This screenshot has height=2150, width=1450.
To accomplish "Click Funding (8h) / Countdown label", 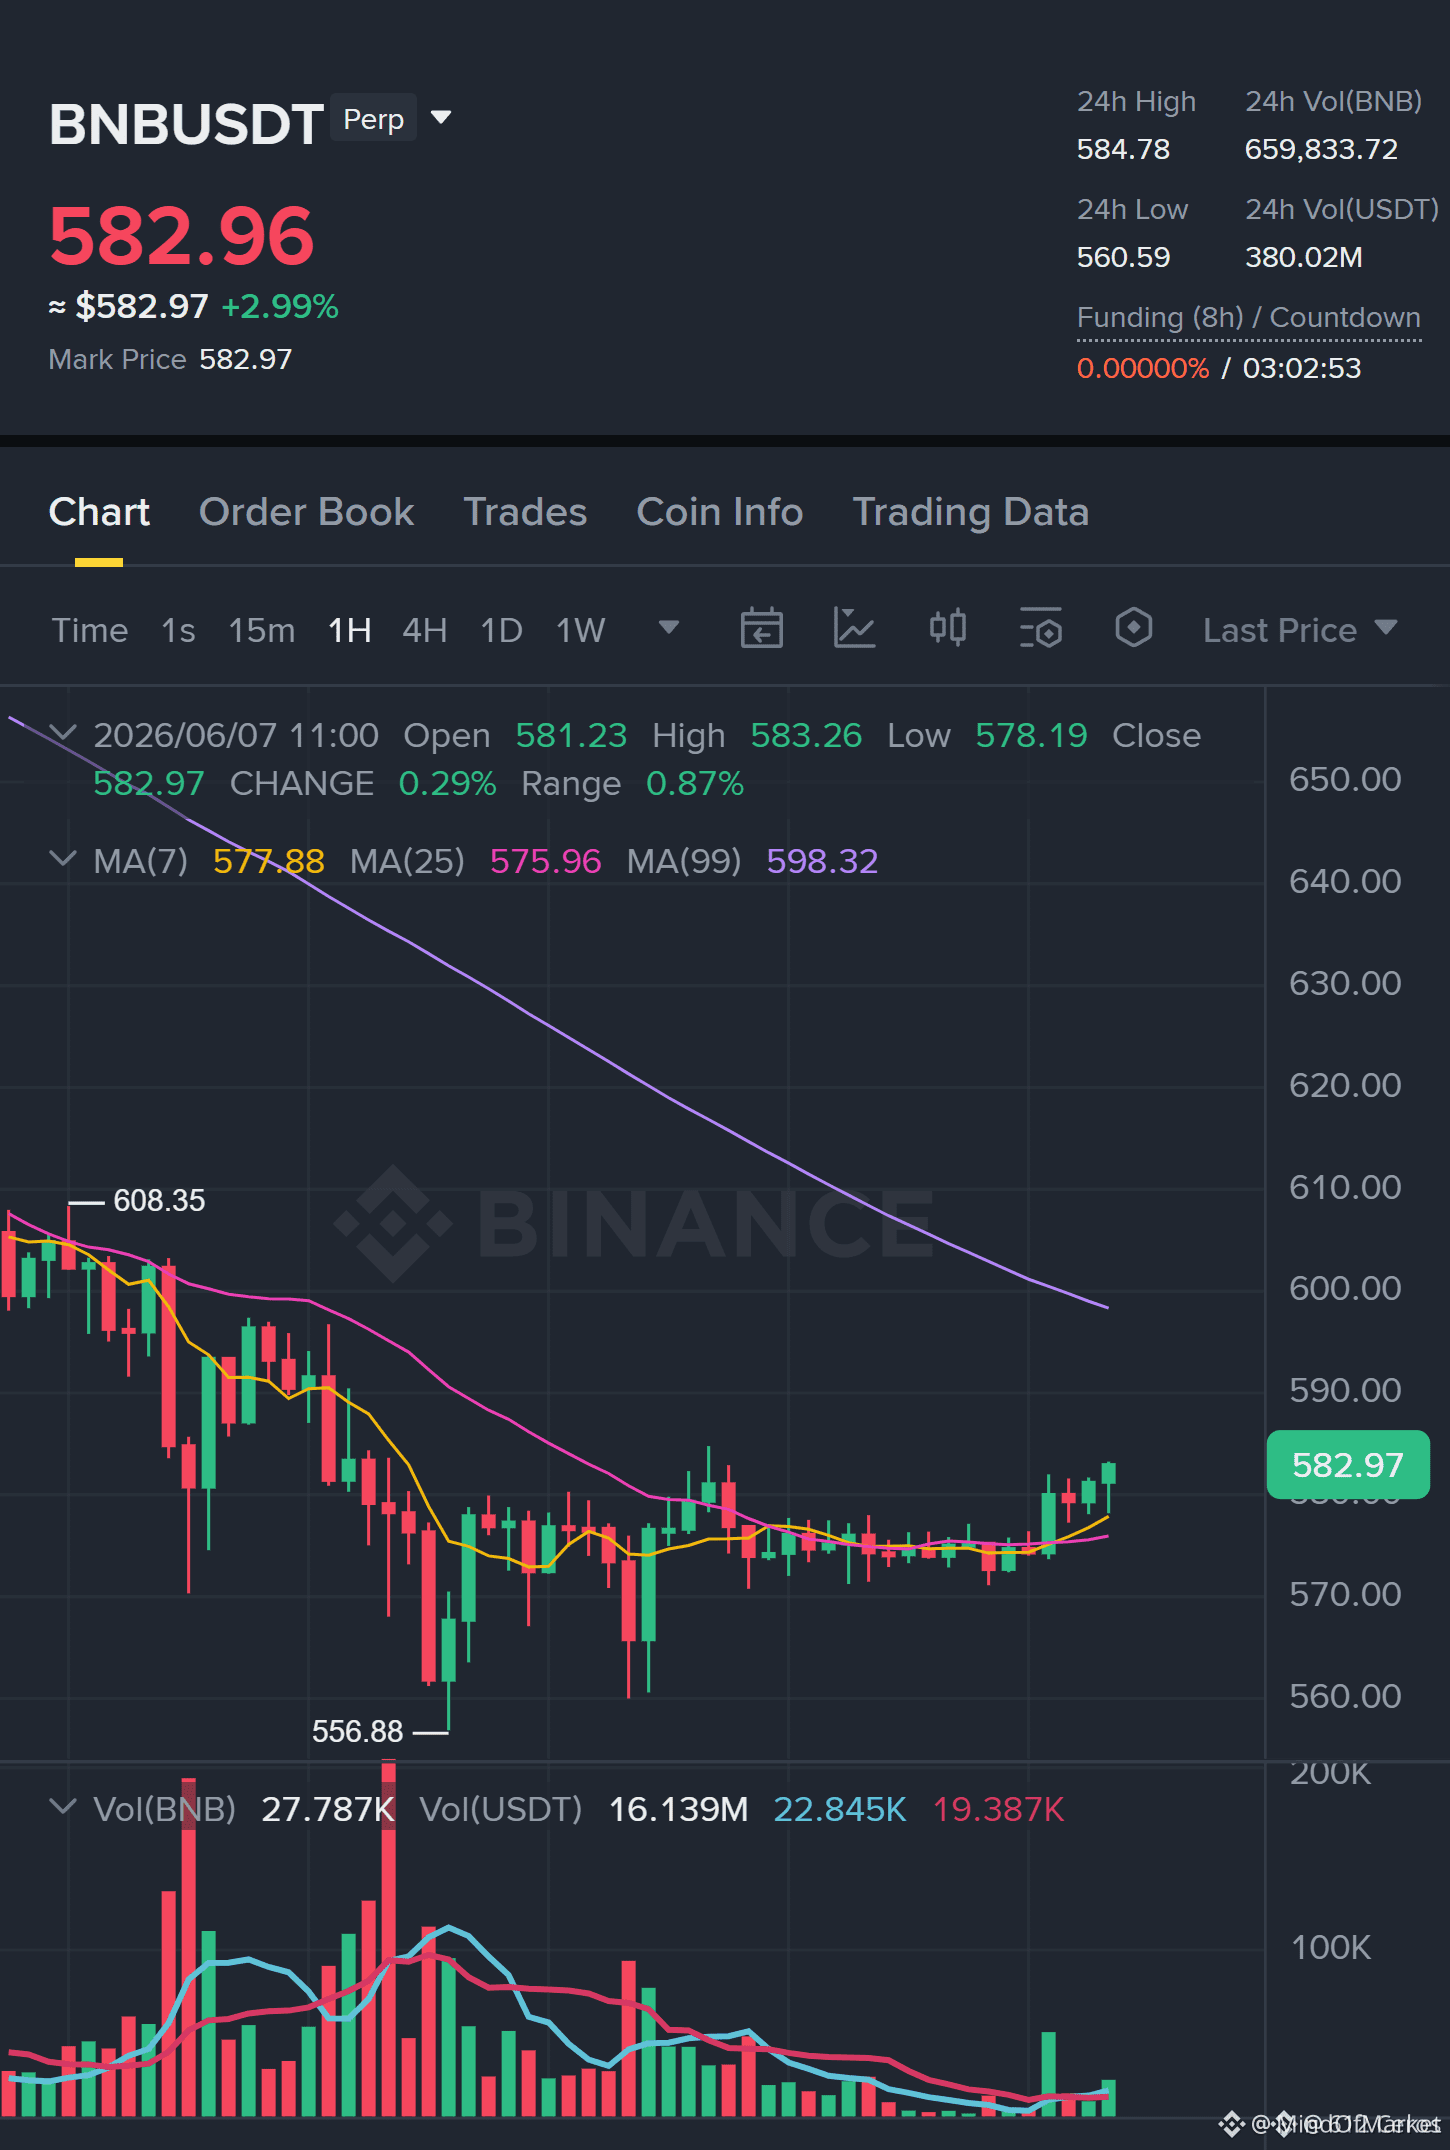I will tap(1249, 318).
